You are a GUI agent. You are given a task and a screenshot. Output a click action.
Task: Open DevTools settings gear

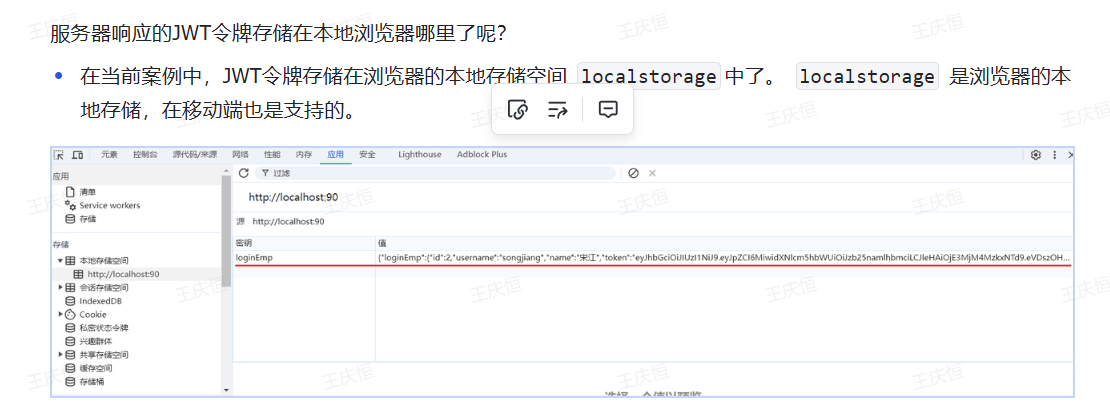[1036, 155]
